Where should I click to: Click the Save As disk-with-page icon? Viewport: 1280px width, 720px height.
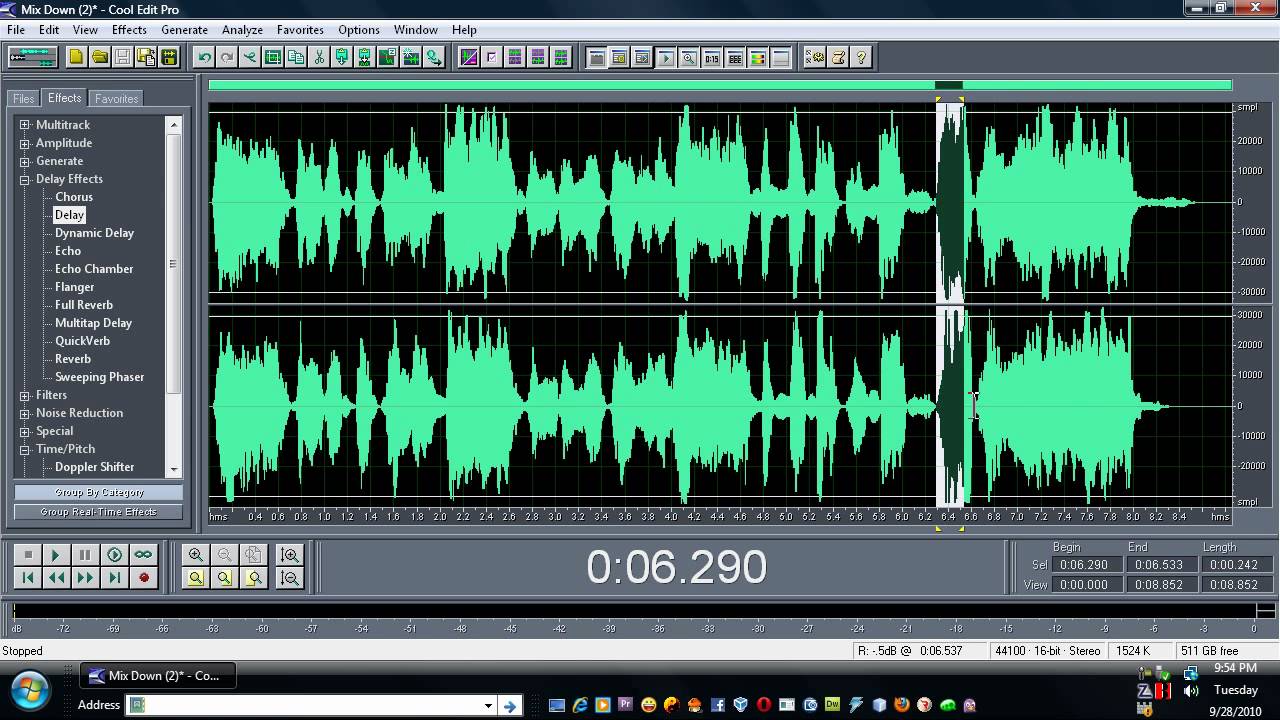[x=146, y=57]
